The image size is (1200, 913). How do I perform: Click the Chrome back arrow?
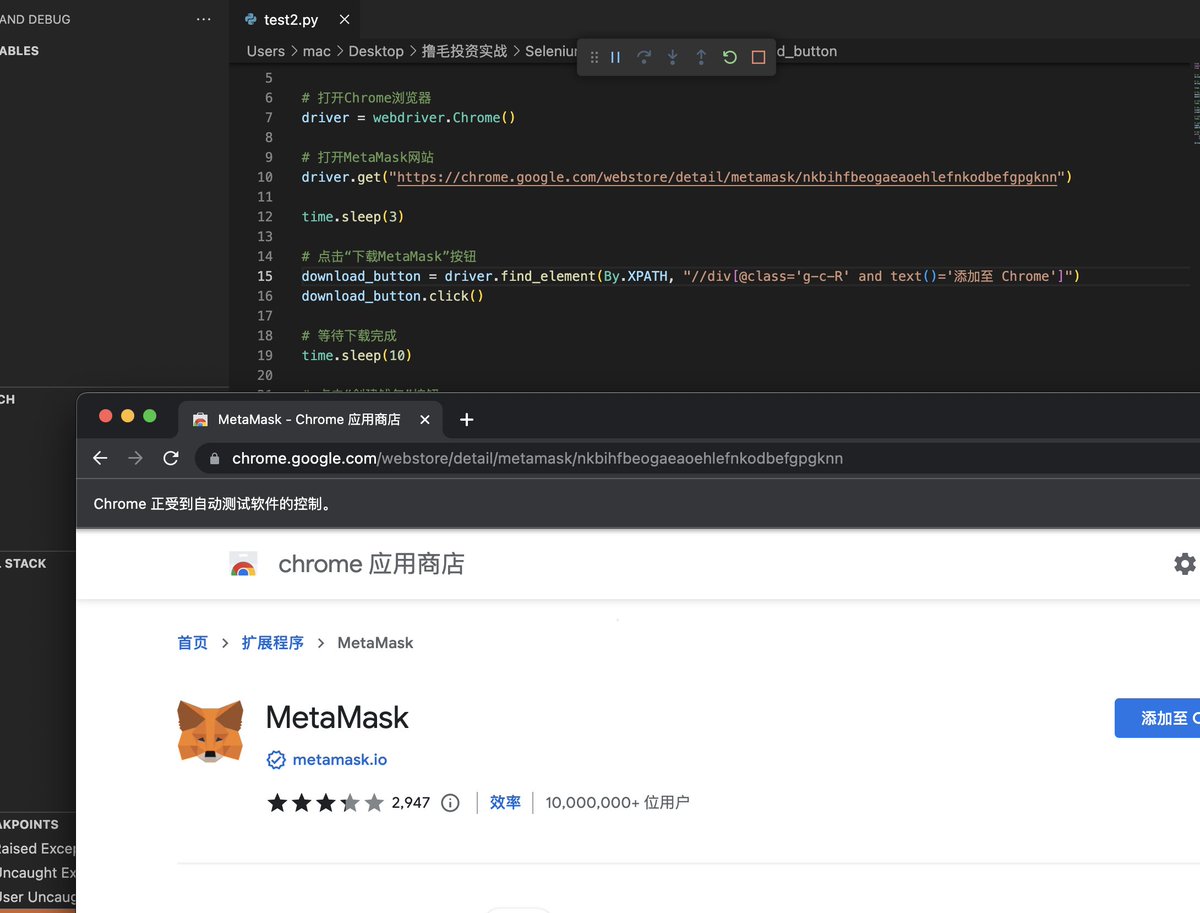tap(100, 458)
